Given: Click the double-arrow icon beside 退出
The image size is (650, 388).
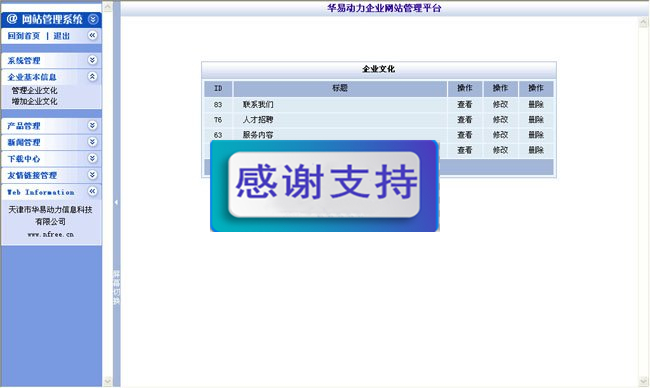Looking at the screenshot, I should pyautogui.click(x=92, y=36).
